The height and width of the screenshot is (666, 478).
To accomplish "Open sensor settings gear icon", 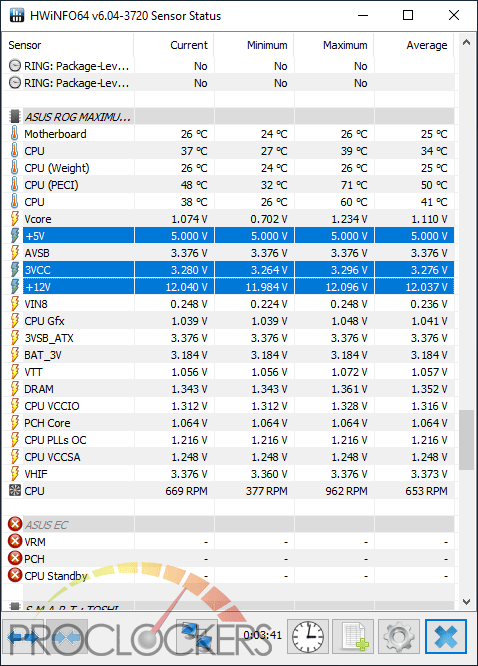I will pos(399,636).
